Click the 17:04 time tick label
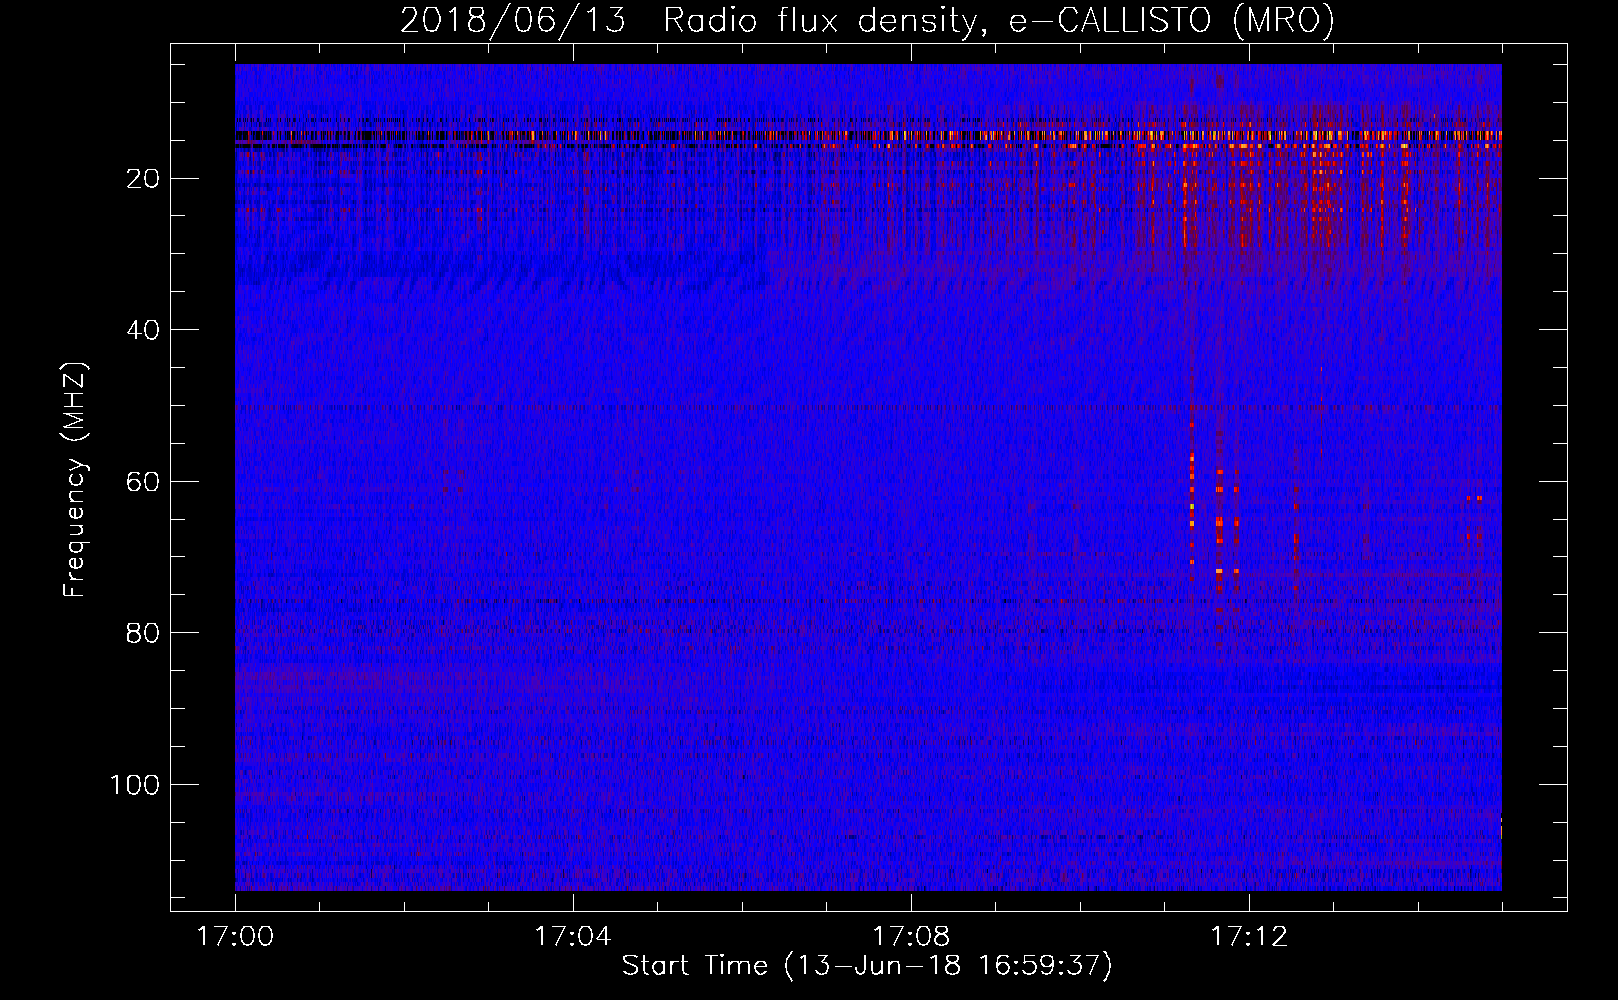 [x=572, y=937]
